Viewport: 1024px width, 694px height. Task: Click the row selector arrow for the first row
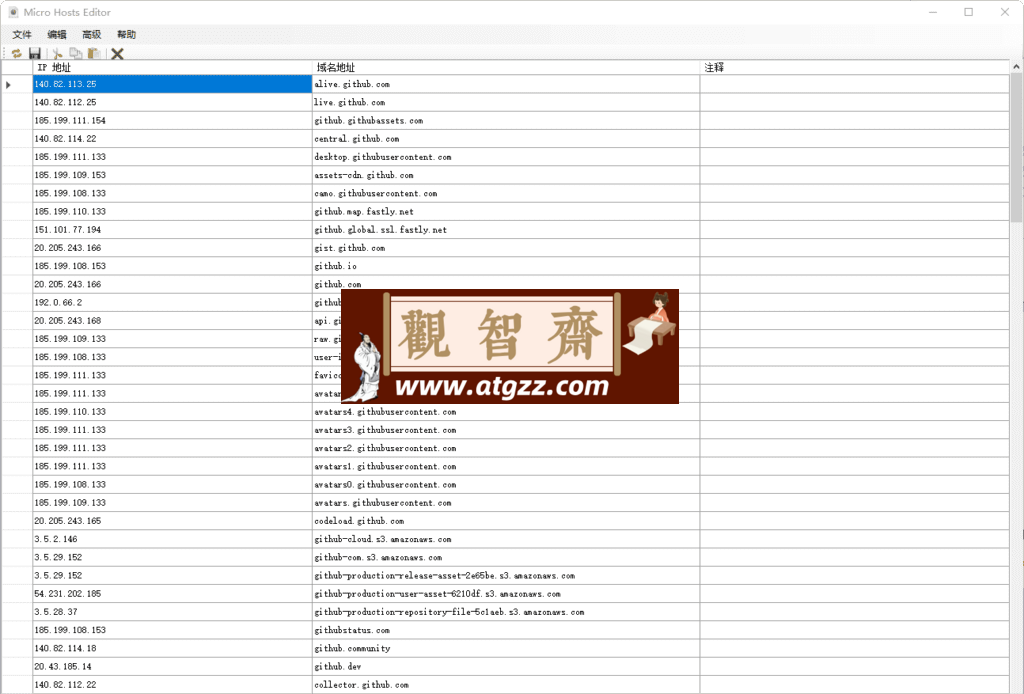coord(8,84)
